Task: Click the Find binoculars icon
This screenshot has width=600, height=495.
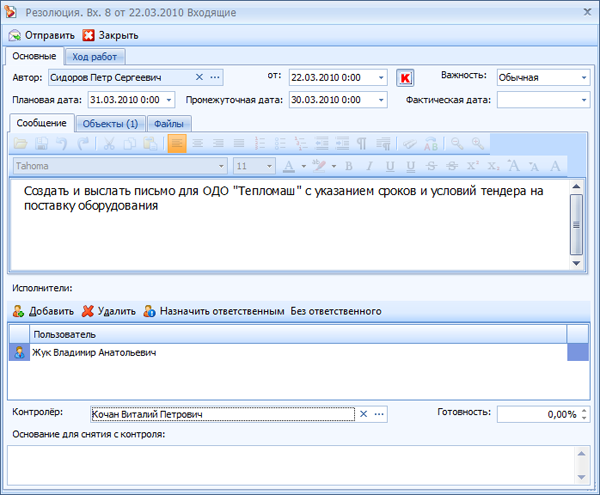Action: [x=409, y=143]
